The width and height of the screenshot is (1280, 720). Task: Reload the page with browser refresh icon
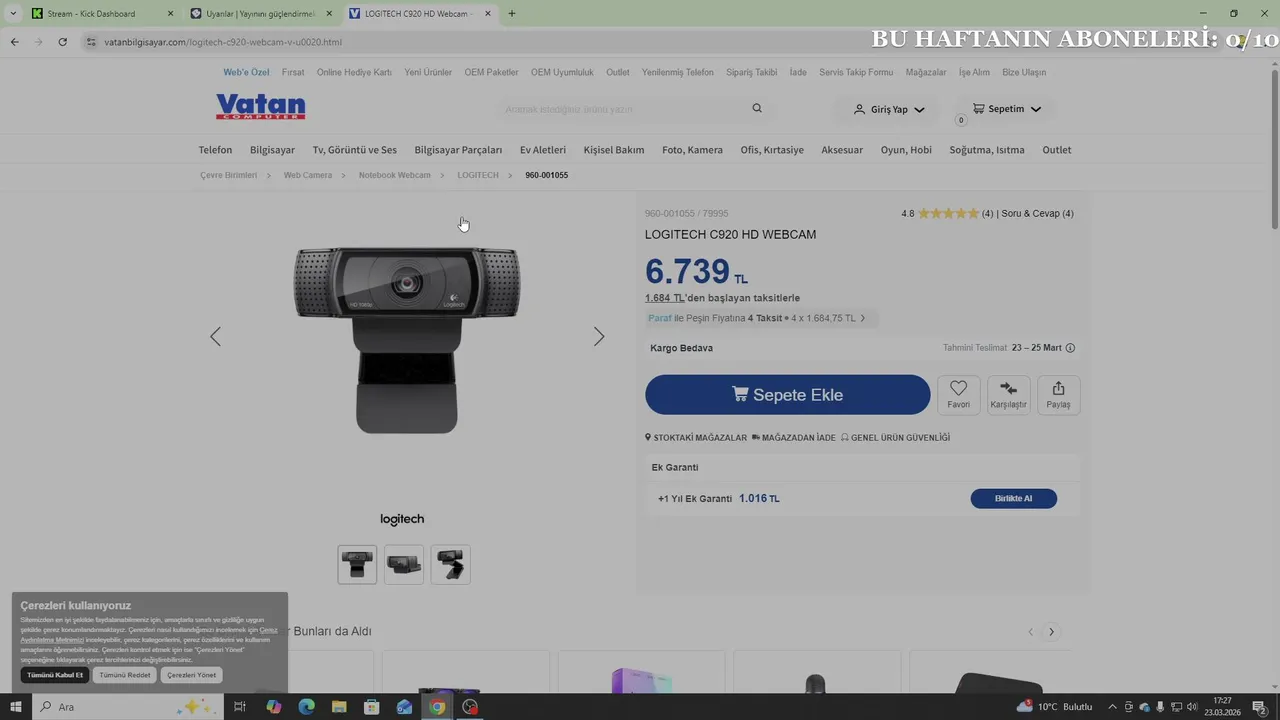click(x=62, y=42)
